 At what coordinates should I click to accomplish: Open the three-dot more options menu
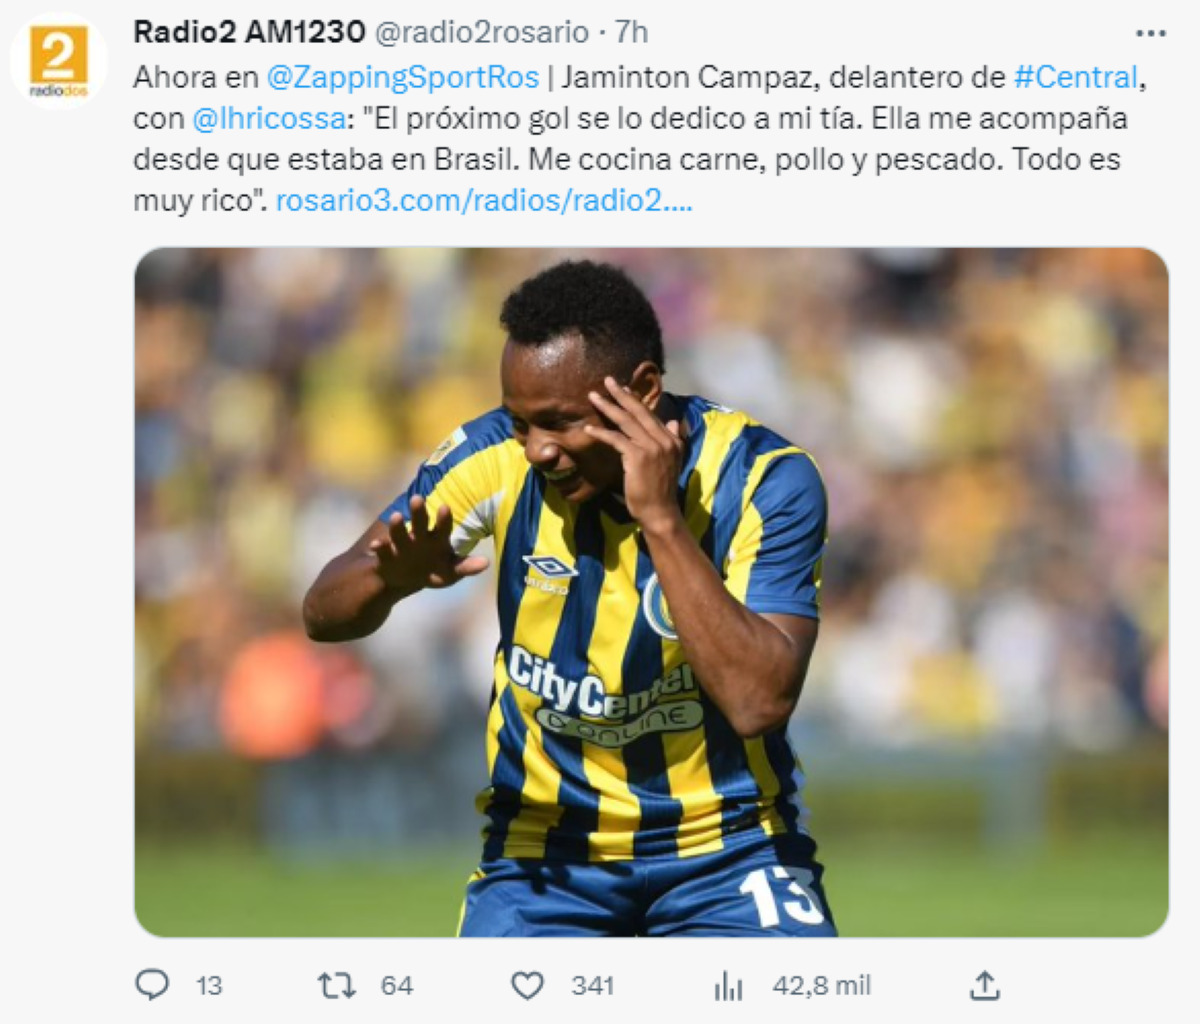[1151, 33]
